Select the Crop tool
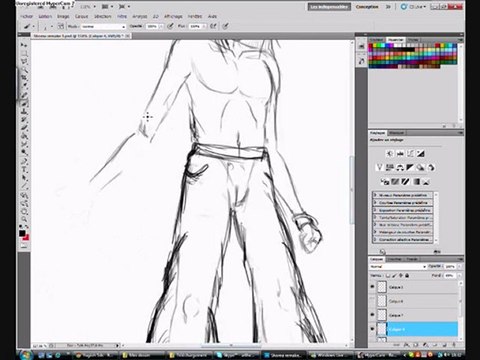Viewport: 480px width, 360px height. tap(24, 78)
